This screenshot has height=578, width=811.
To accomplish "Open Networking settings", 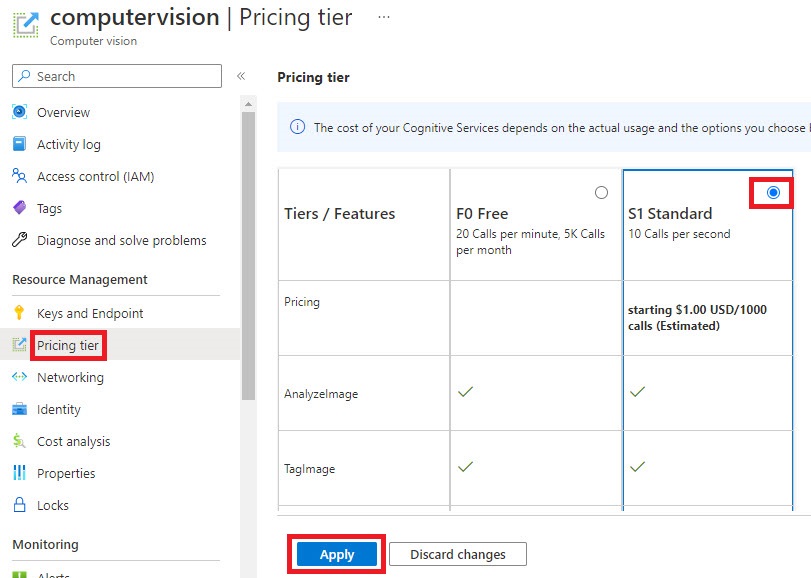I will point(70,377).
